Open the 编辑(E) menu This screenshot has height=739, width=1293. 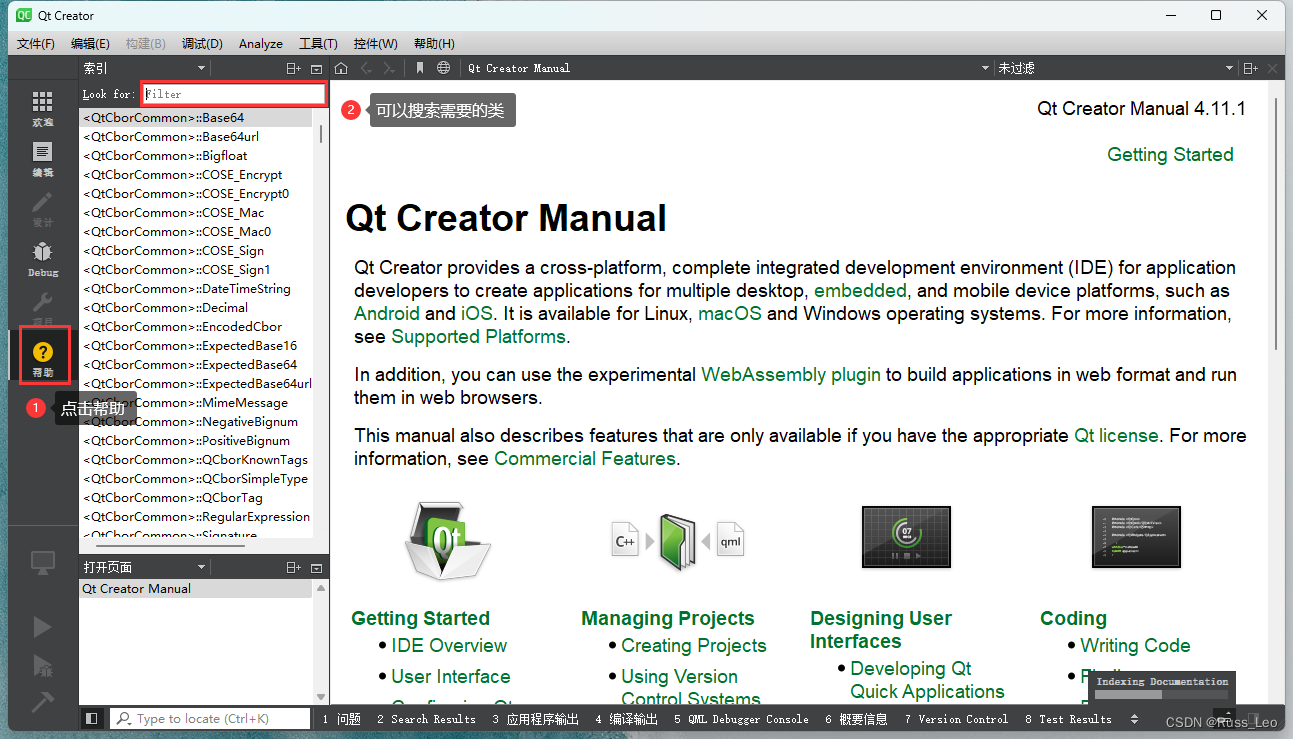click(90, 44)
